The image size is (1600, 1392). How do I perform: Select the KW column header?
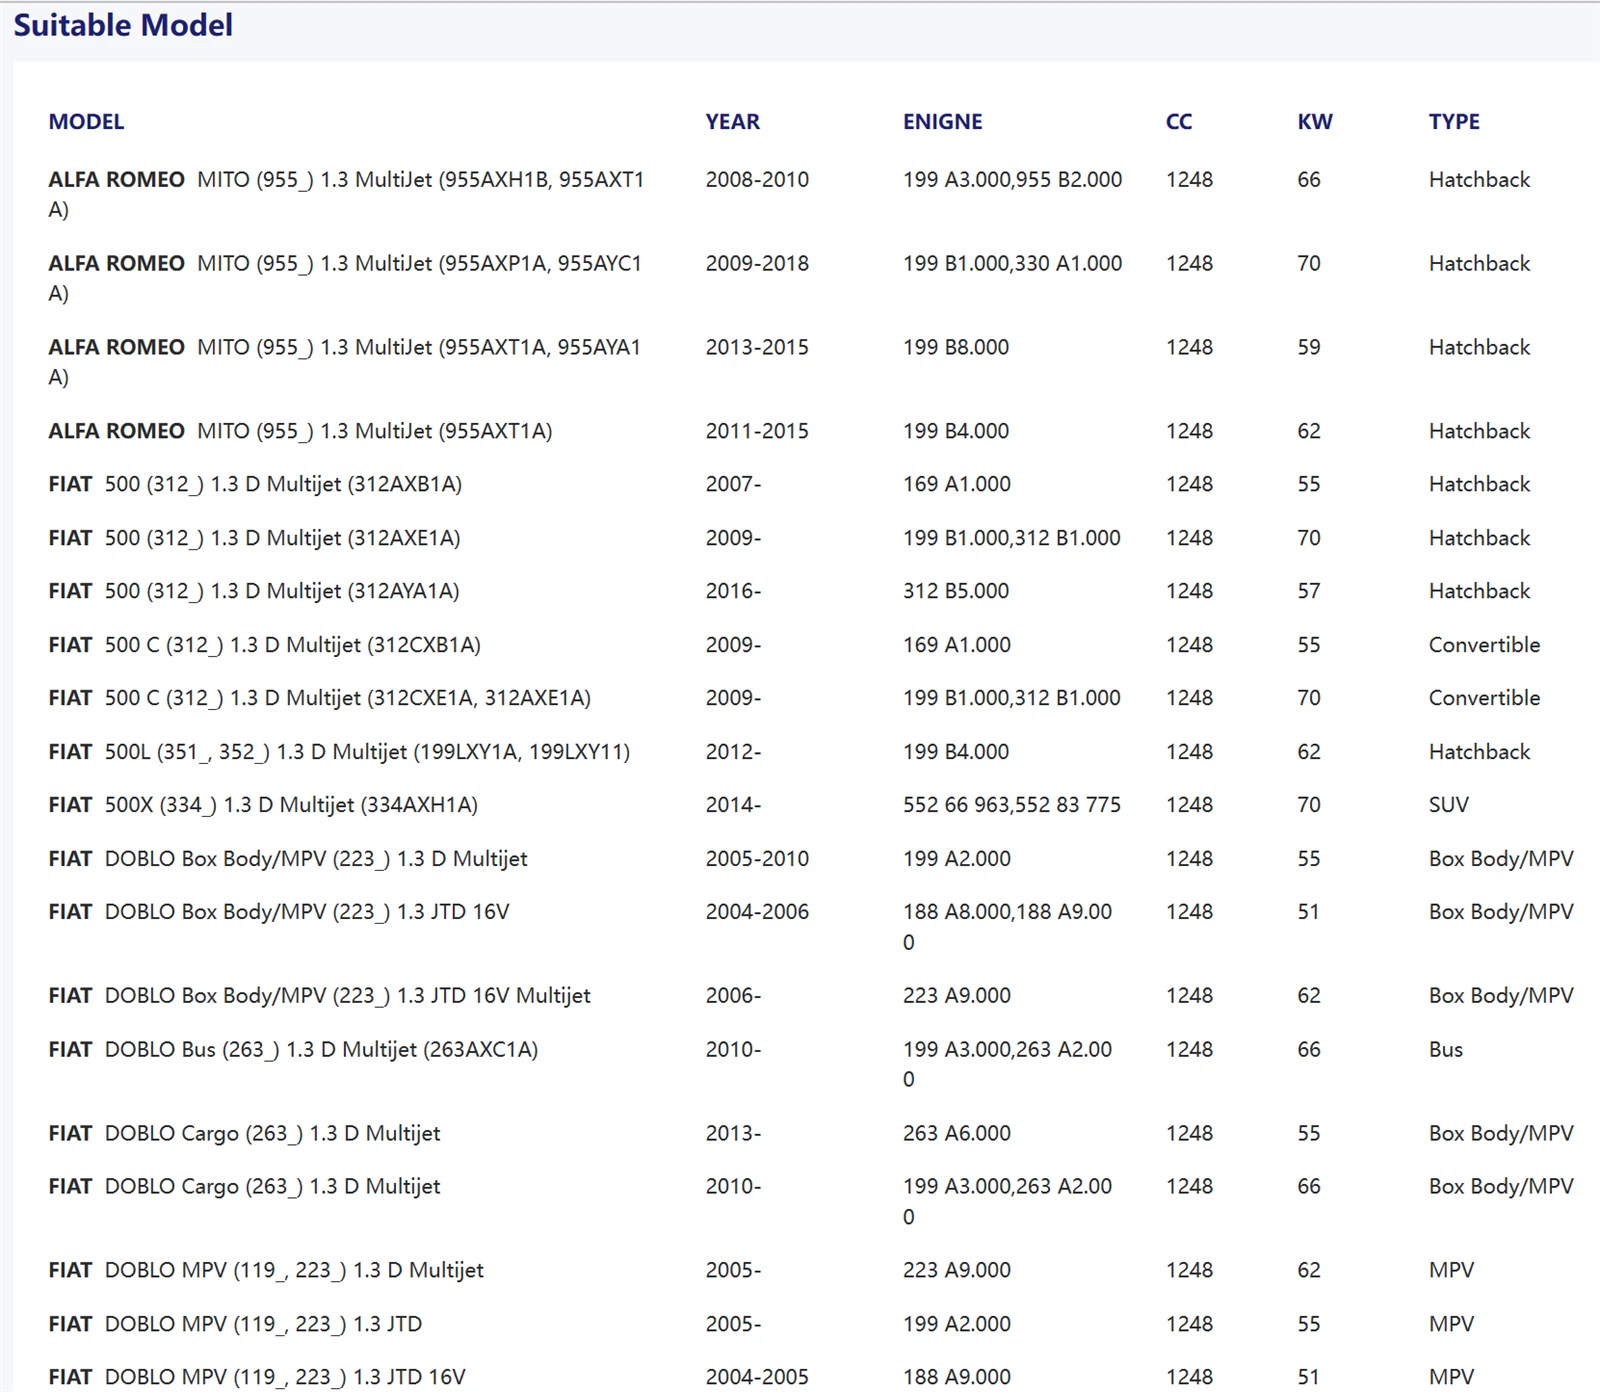coord(1315,122)
